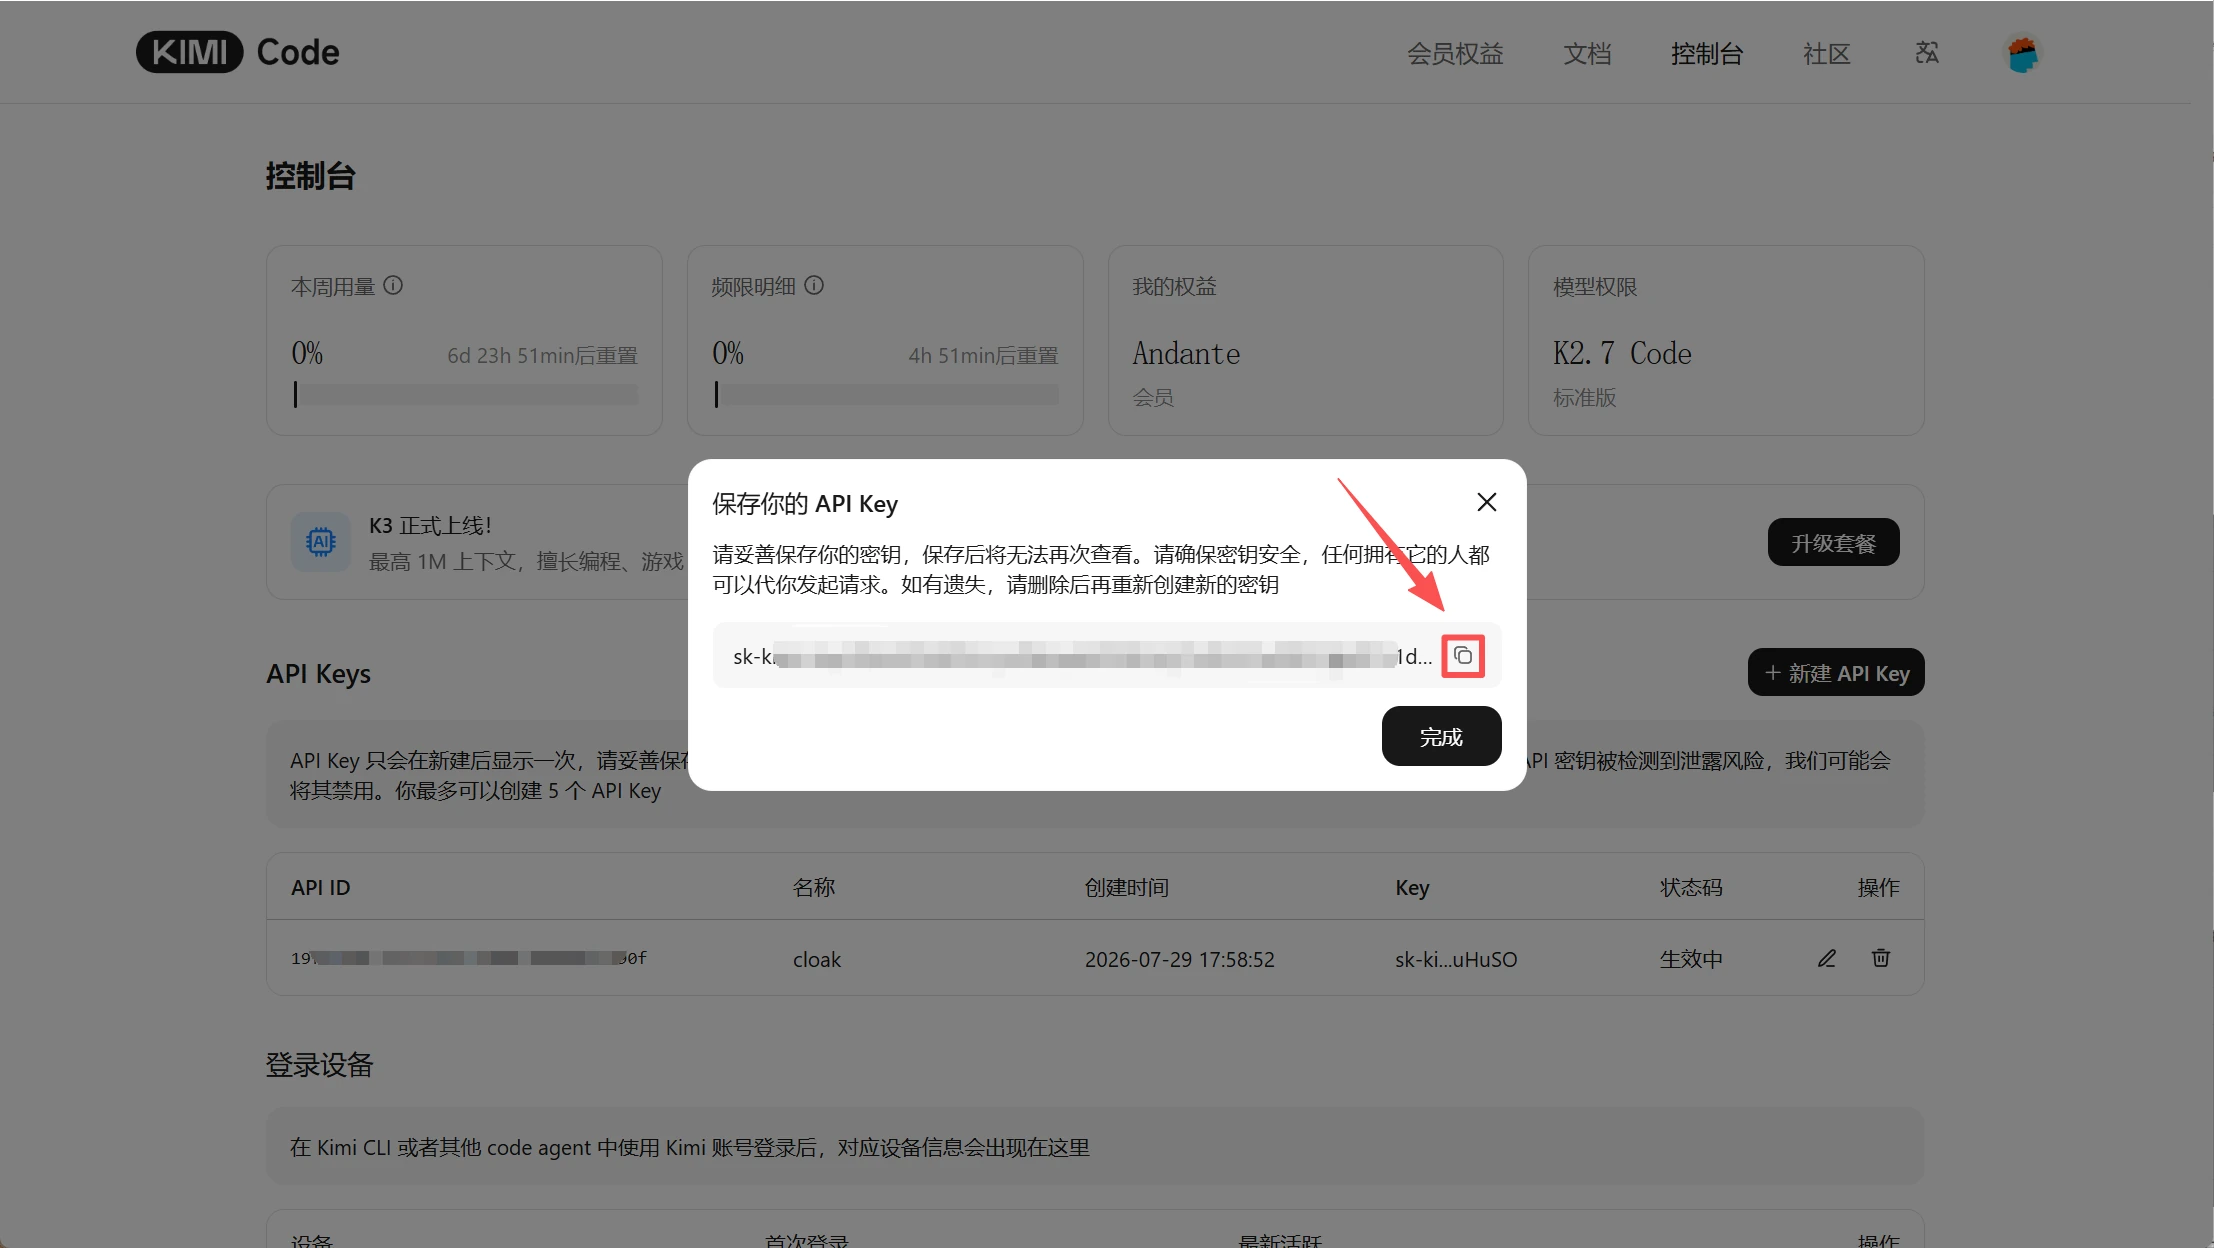
Task: Click the info icon beside 频限明细
Action: (814, 286)
